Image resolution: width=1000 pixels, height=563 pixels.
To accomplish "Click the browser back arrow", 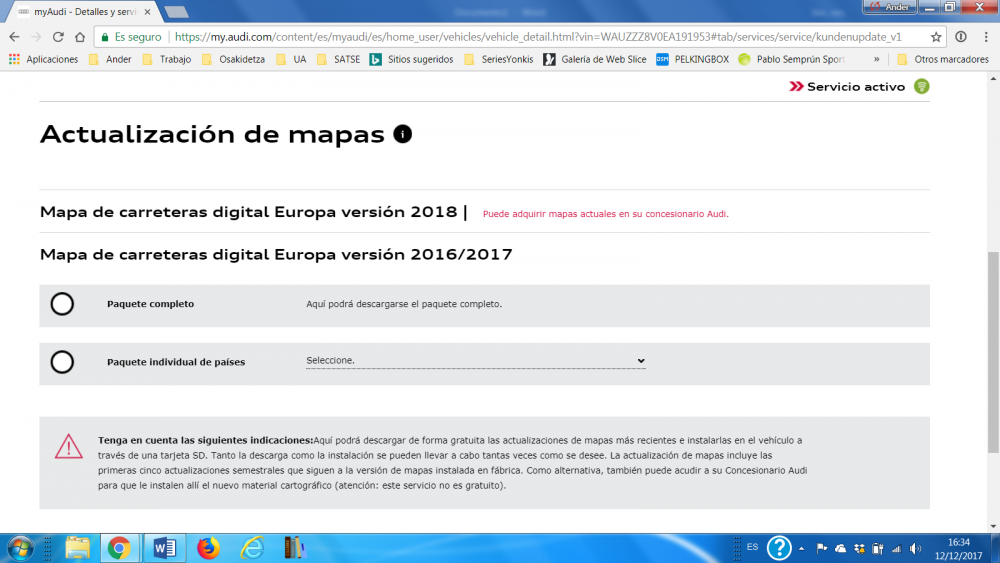I will pos(15,37).
